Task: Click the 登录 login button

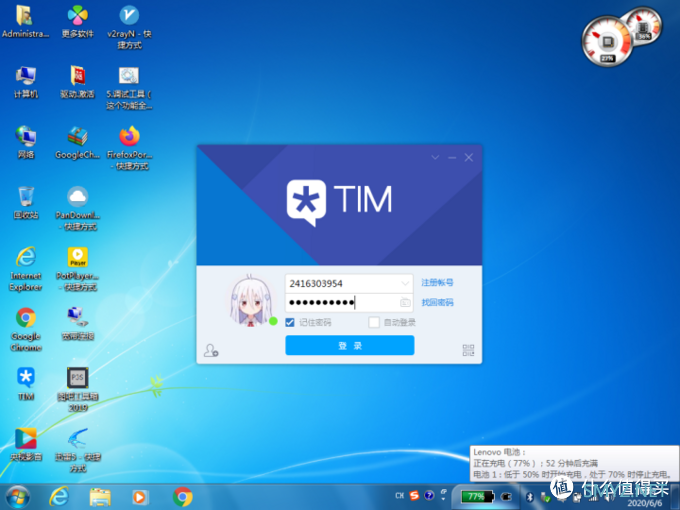Action: pos(350,345)
